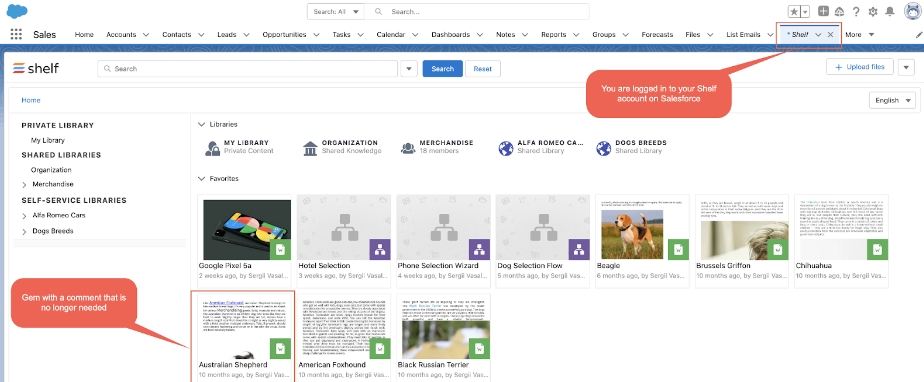The height and width of the screenshot is (382, 924).
Task: Click the pencil edit navigation icon
Action: point(919,35)
